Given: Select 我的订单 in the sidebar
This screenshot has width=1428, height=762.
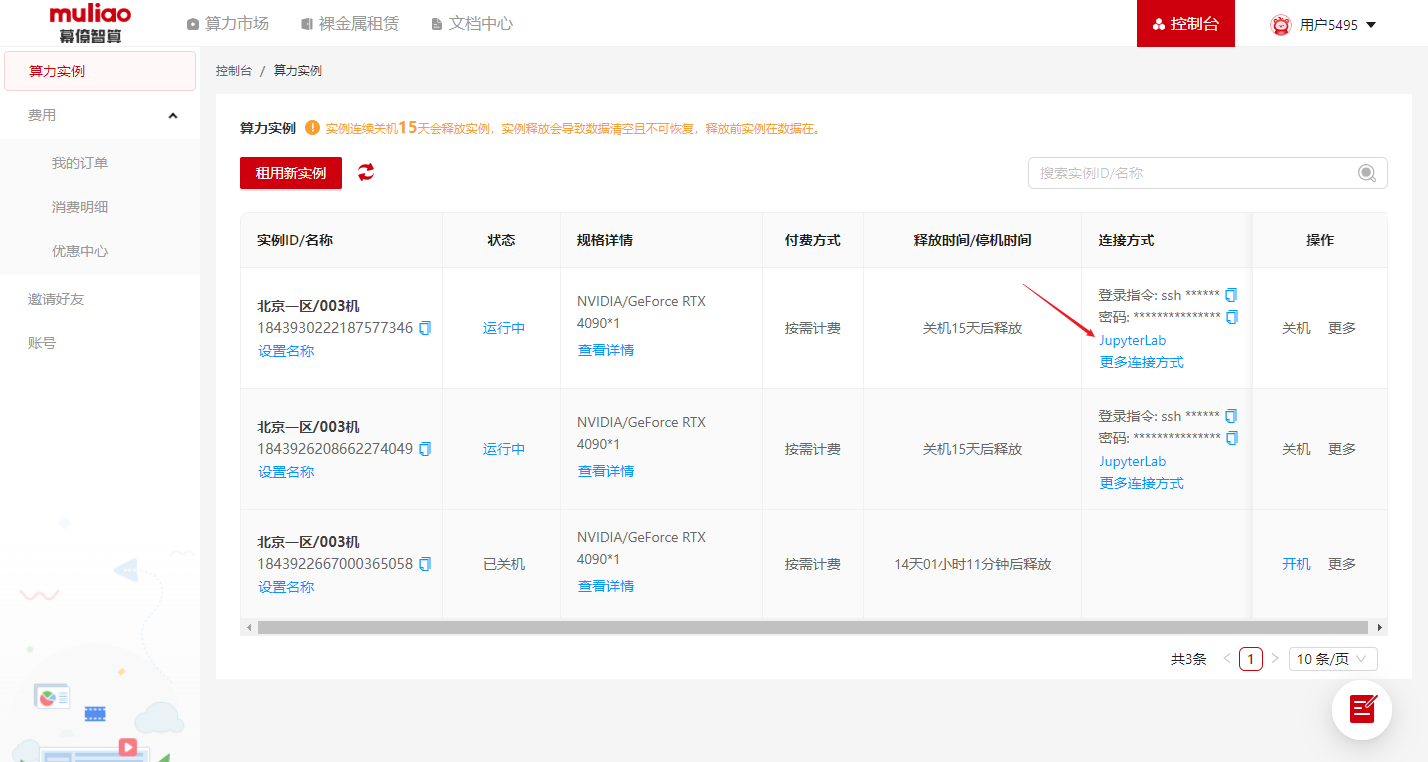Looking at the screenshot, I should coord(80,163).
